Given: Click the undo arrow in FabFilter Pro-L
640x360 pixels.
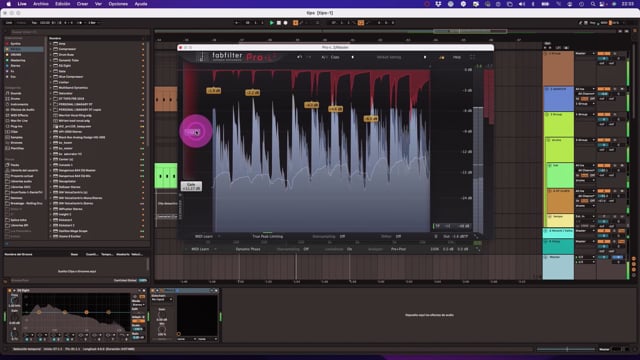Looking at the screenshot, I should click(300, 57).
